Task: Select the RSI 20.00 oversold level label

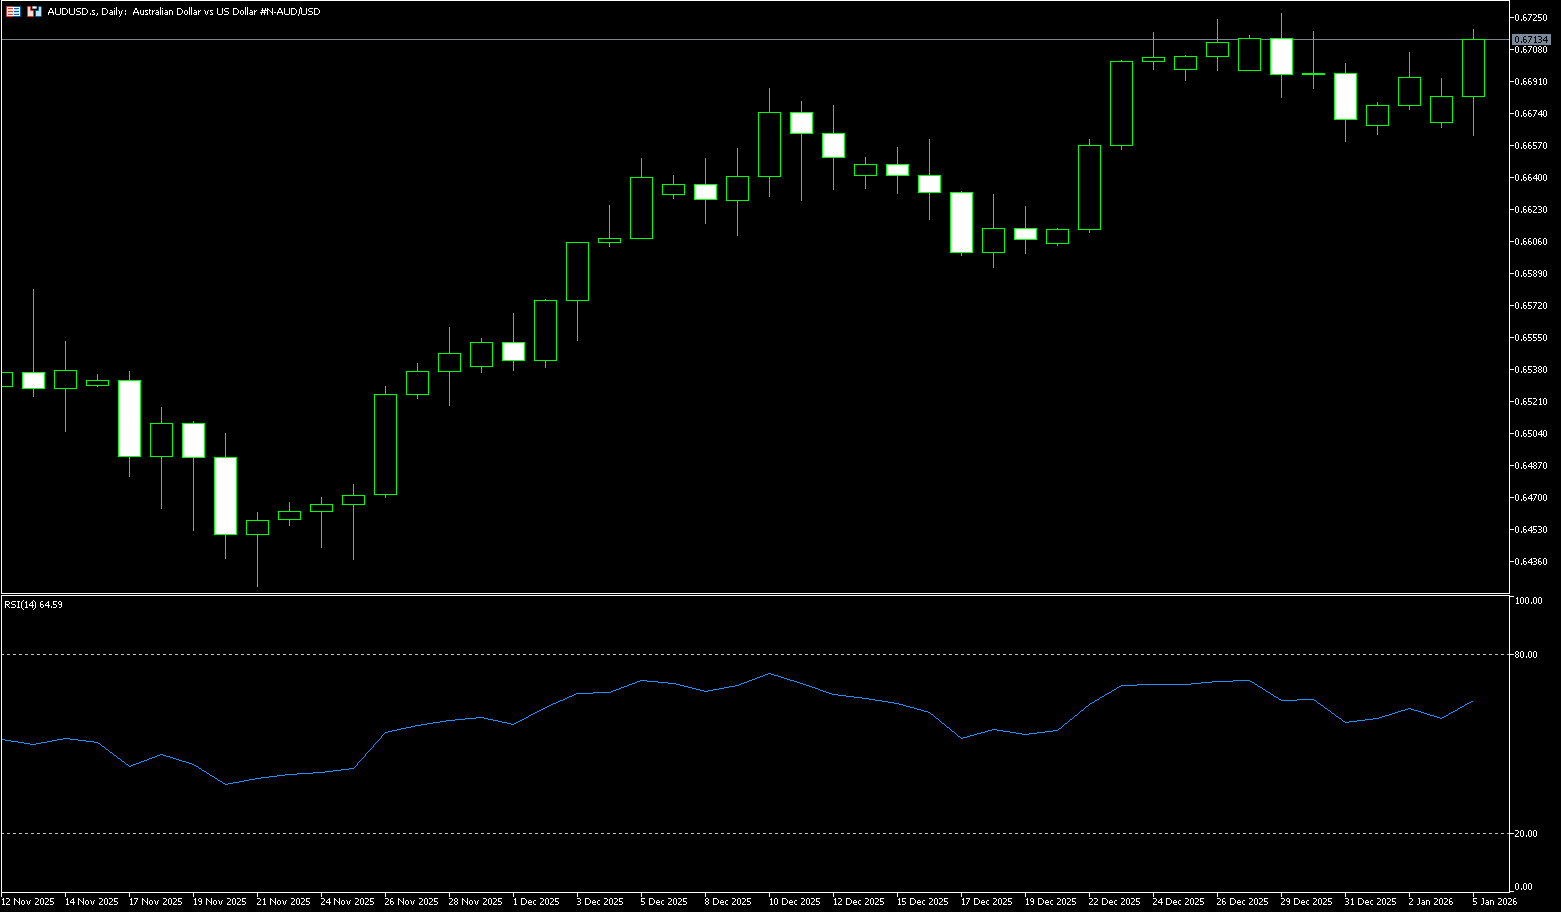Action: coord(1527,833)
